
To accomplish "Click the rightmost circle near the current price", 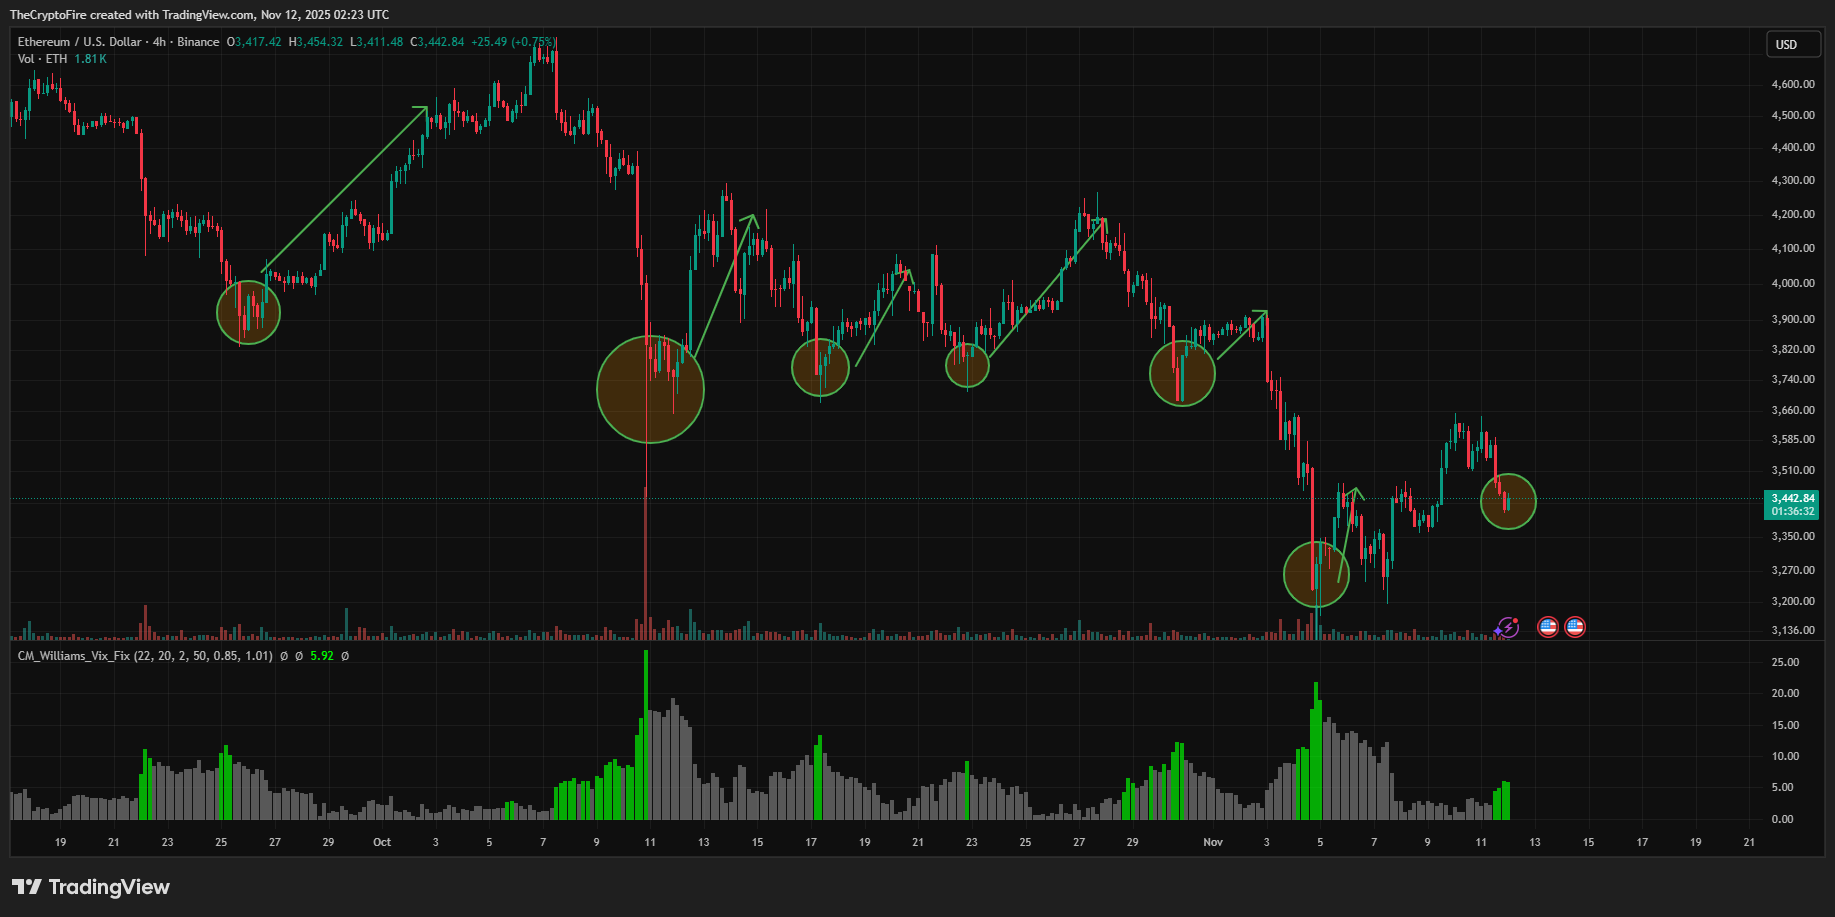I will coord(1508,503).
